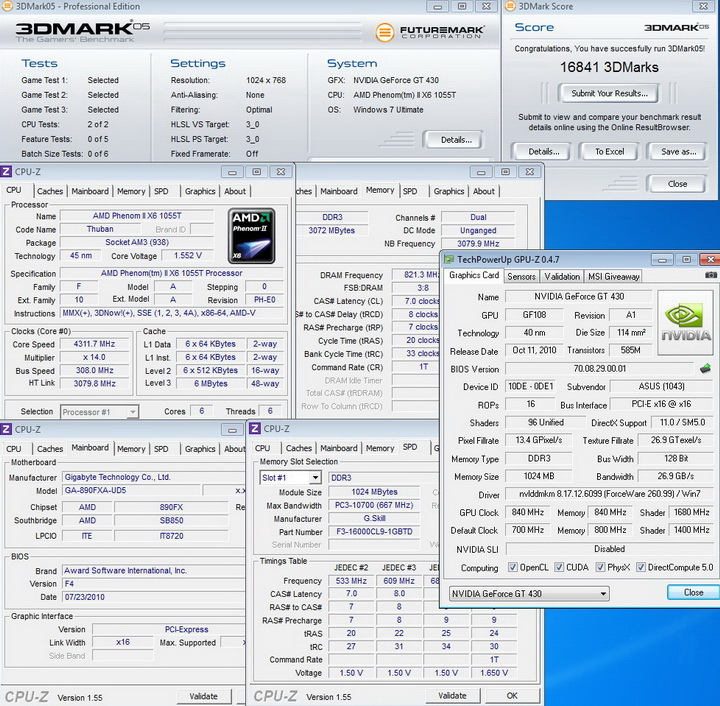The image size is (720, 706).
Task: Click the 3DMark05 title bar app icon
Action: 6,6
